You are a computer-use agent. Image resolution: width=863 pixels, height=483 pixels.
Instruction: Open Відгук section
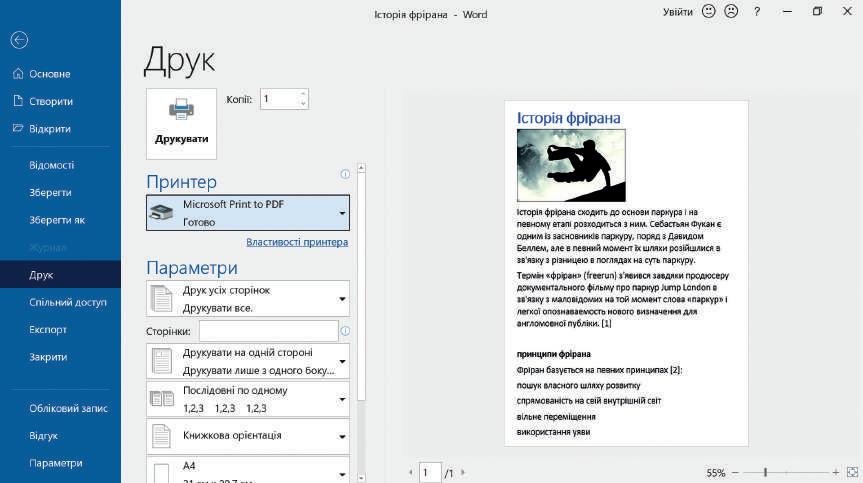pos(43,436)
